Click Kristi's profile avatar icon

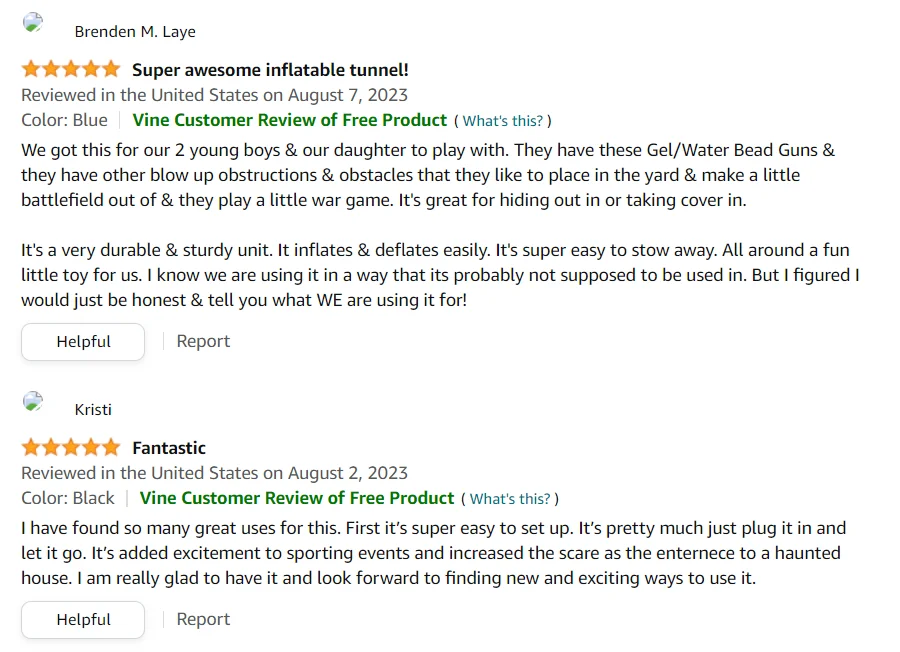click(x=33, y=401)
